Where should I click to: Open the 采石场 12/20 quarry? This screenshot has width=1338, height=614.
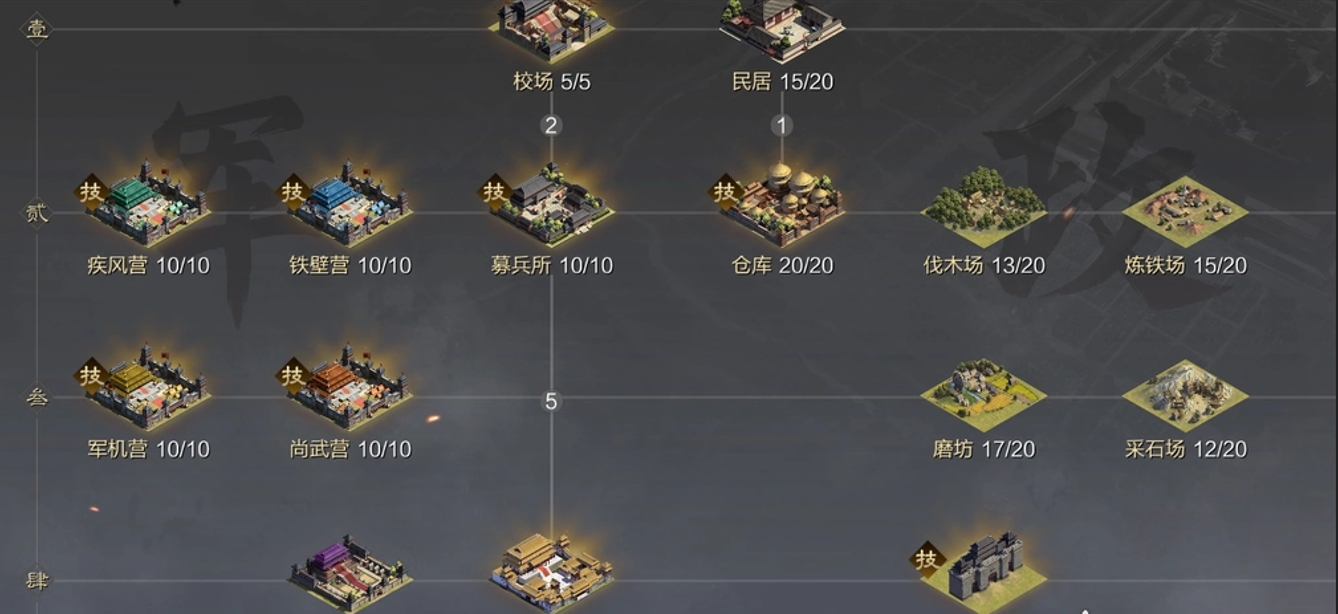(1185, 394)
